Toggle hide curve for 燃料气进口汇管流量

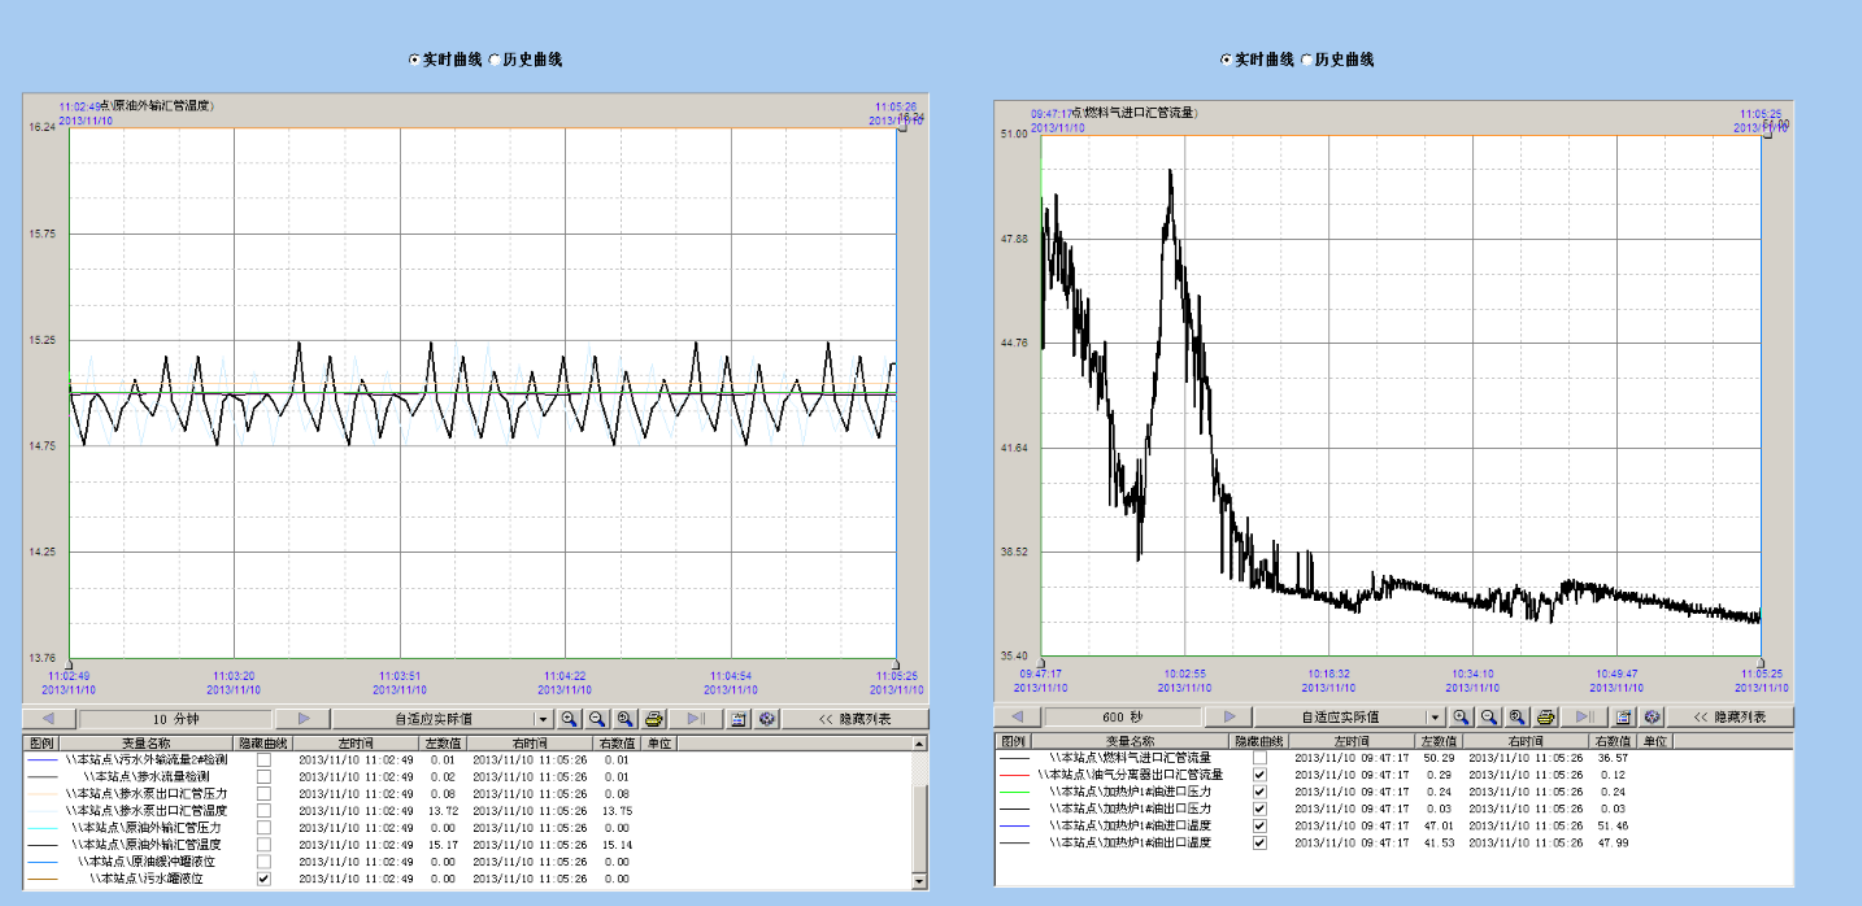tap(1260, 758)
